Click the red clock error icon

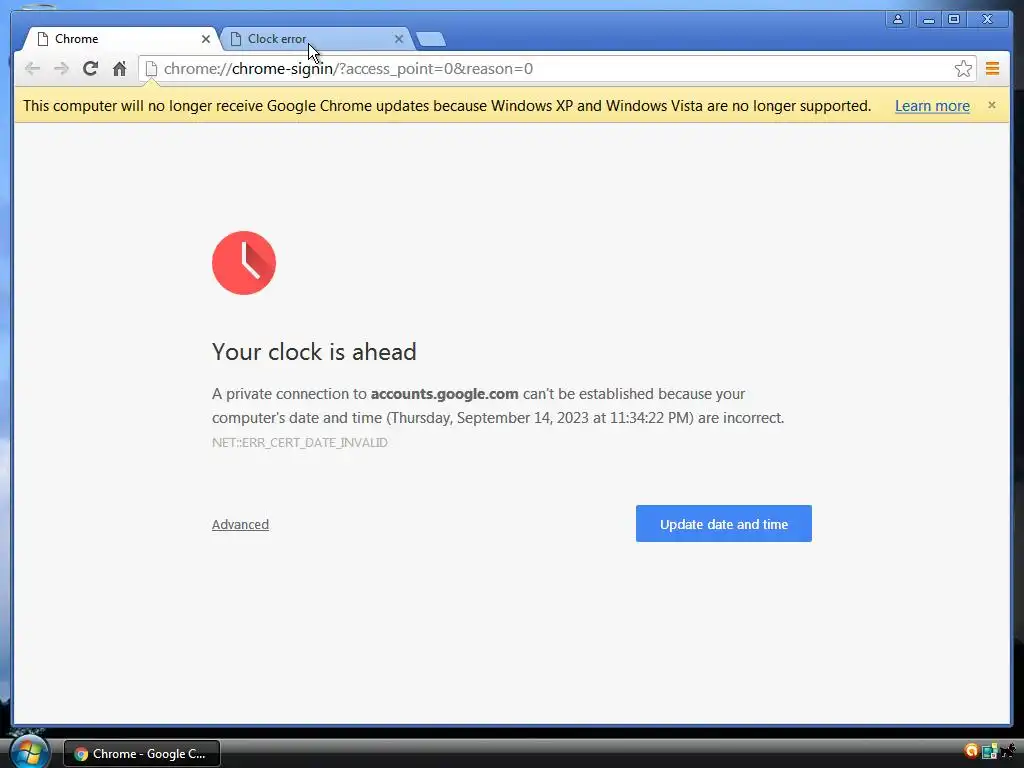pos(244,263)
